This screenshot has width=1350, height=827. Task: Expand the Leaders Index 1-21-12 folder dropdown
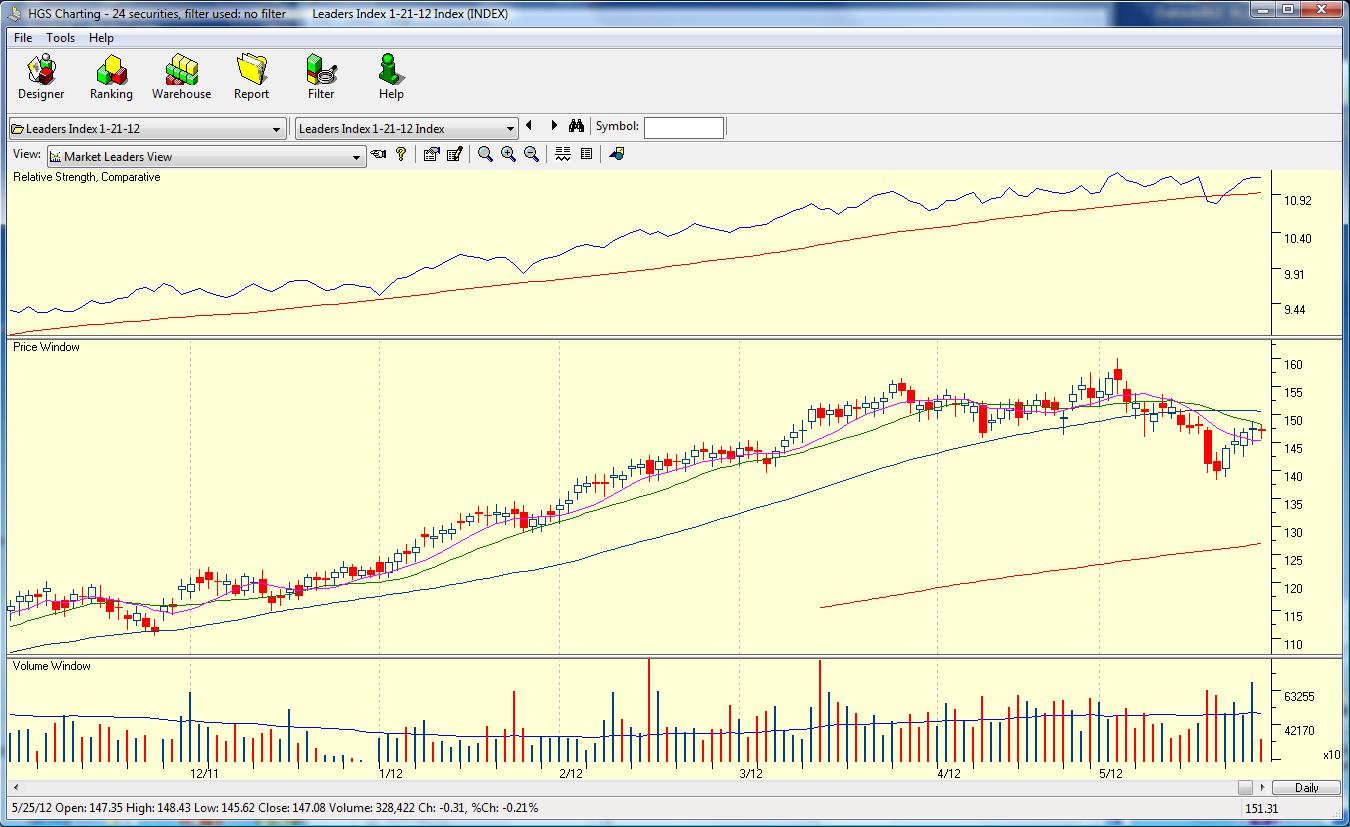277,129
